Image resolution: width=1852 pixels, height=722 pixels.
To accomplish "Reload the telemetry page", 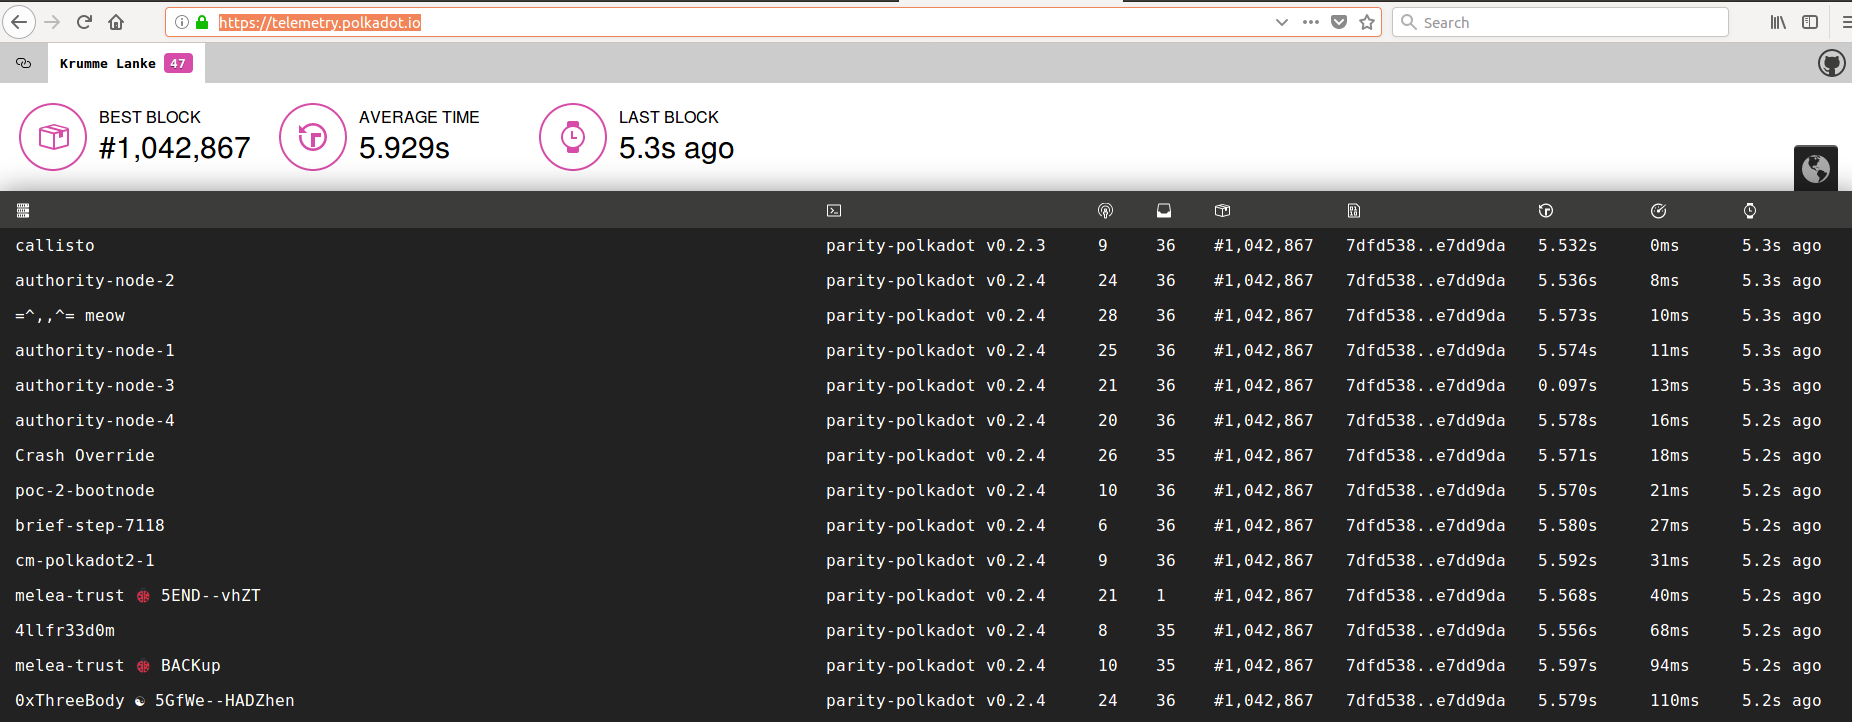I will 84,22.
